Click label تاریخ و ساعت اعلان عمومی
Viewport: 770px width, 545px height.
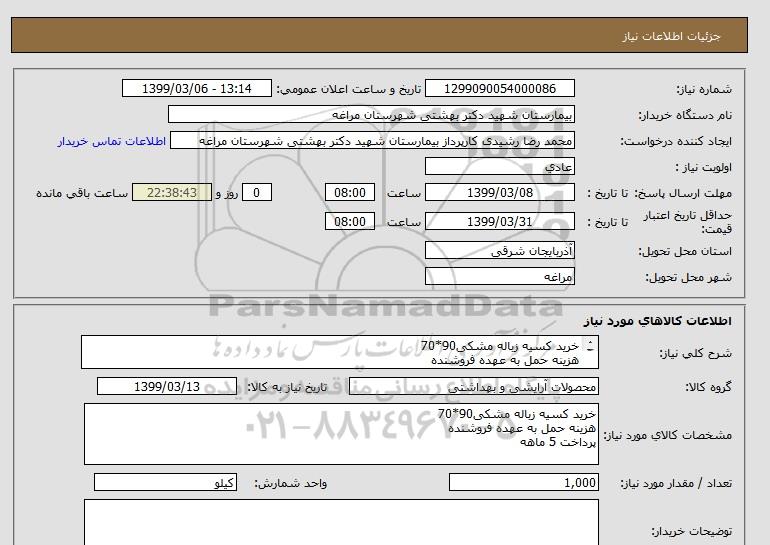click(349, 89)
